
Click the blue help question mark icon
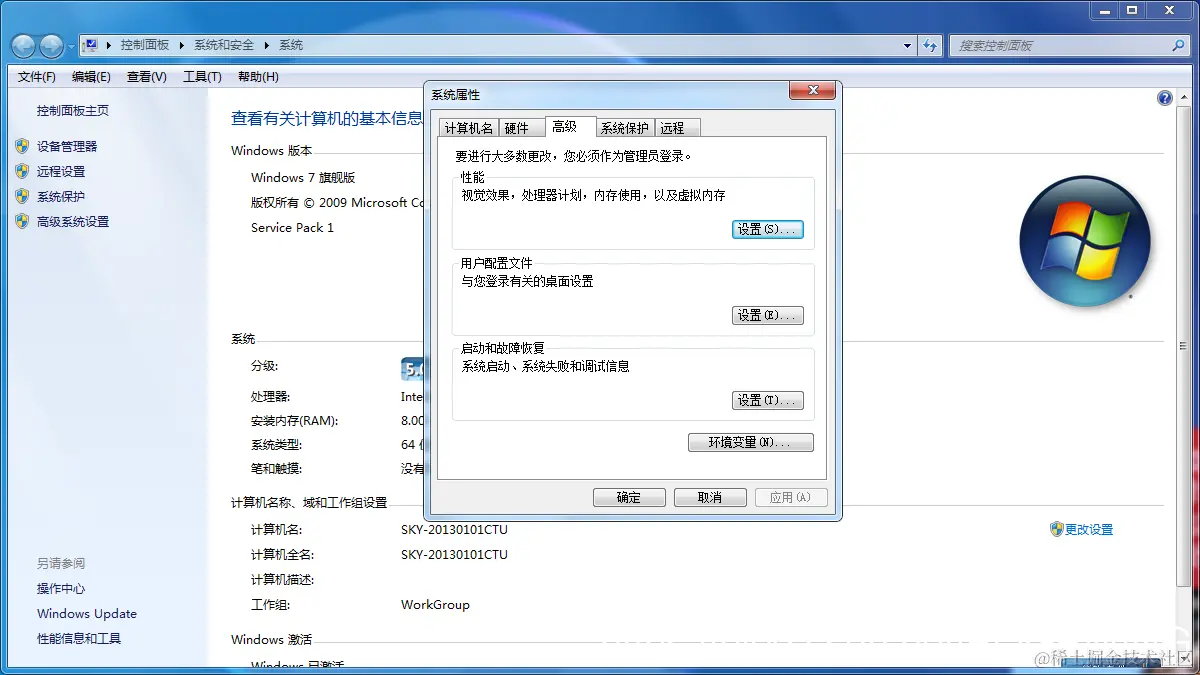pos(1165,98)
